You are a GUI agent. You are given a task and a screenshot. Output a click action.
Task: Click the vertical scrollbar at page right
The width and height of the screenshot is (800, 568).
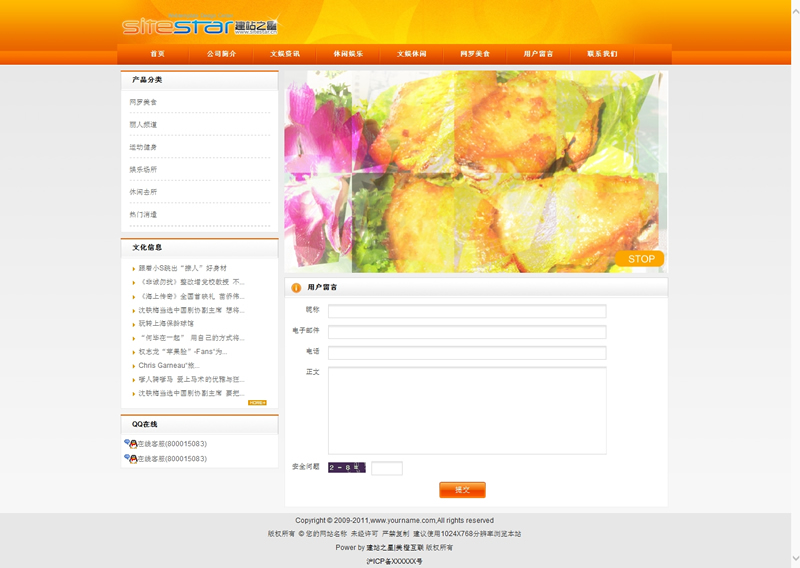click(x=795, y=280)
